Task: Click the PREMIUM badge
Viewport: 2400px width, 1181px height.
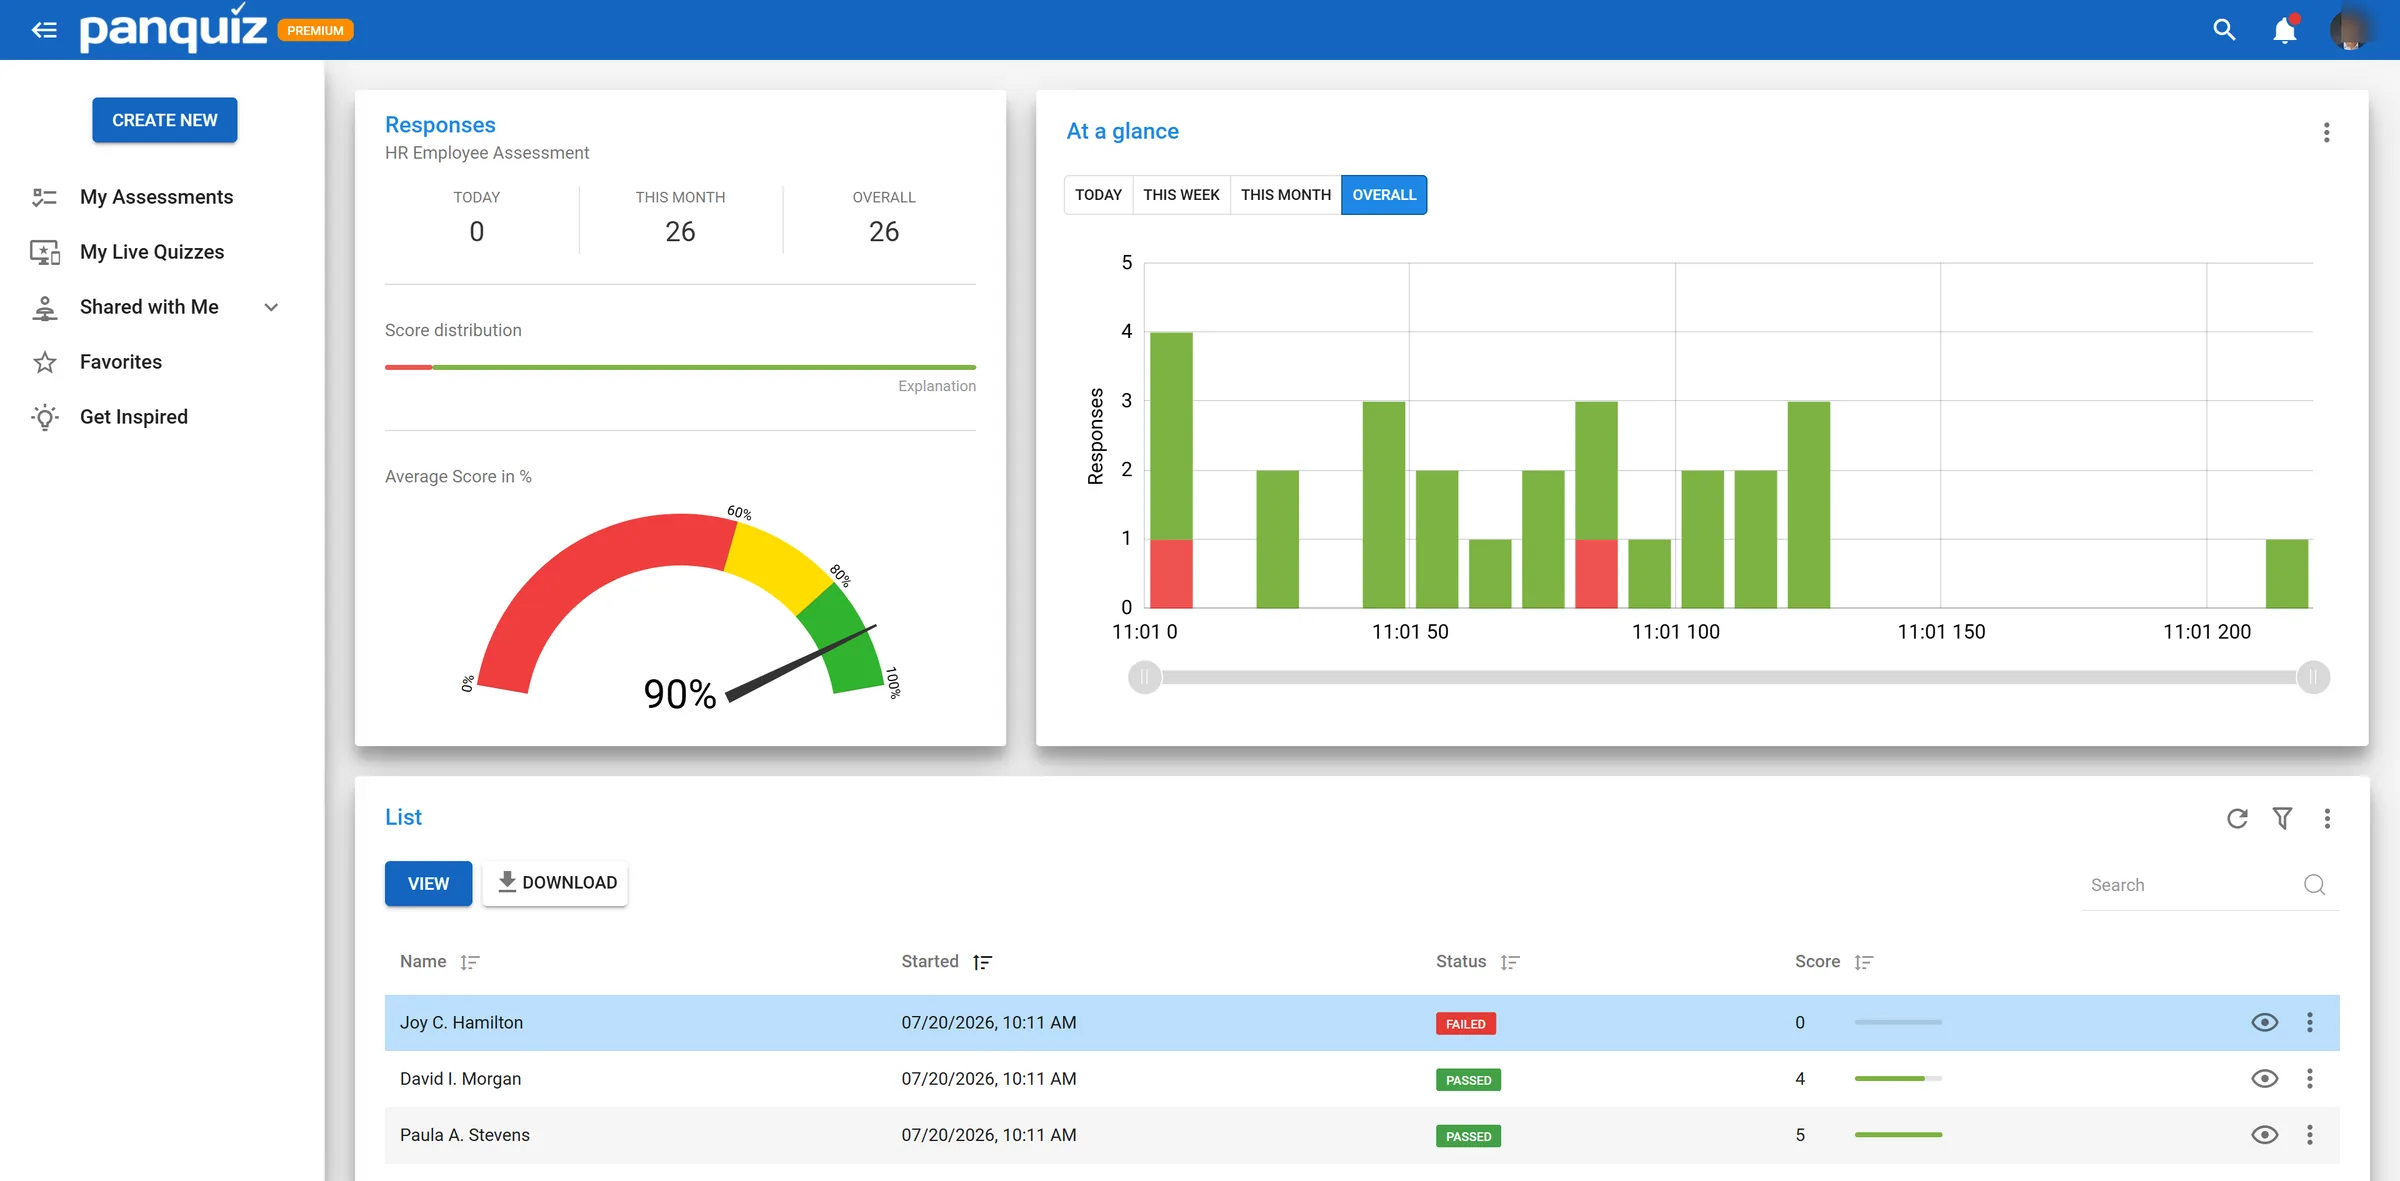Action: point(315,31)
